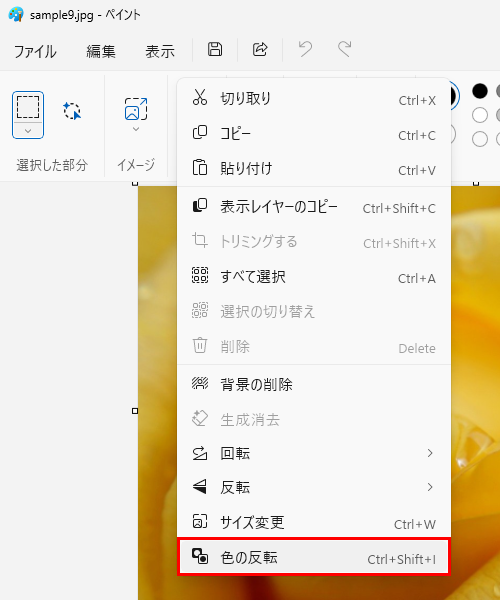Click the Paint app palette icon
This screenshot has height=600, width=500.
tap(16, 15)
